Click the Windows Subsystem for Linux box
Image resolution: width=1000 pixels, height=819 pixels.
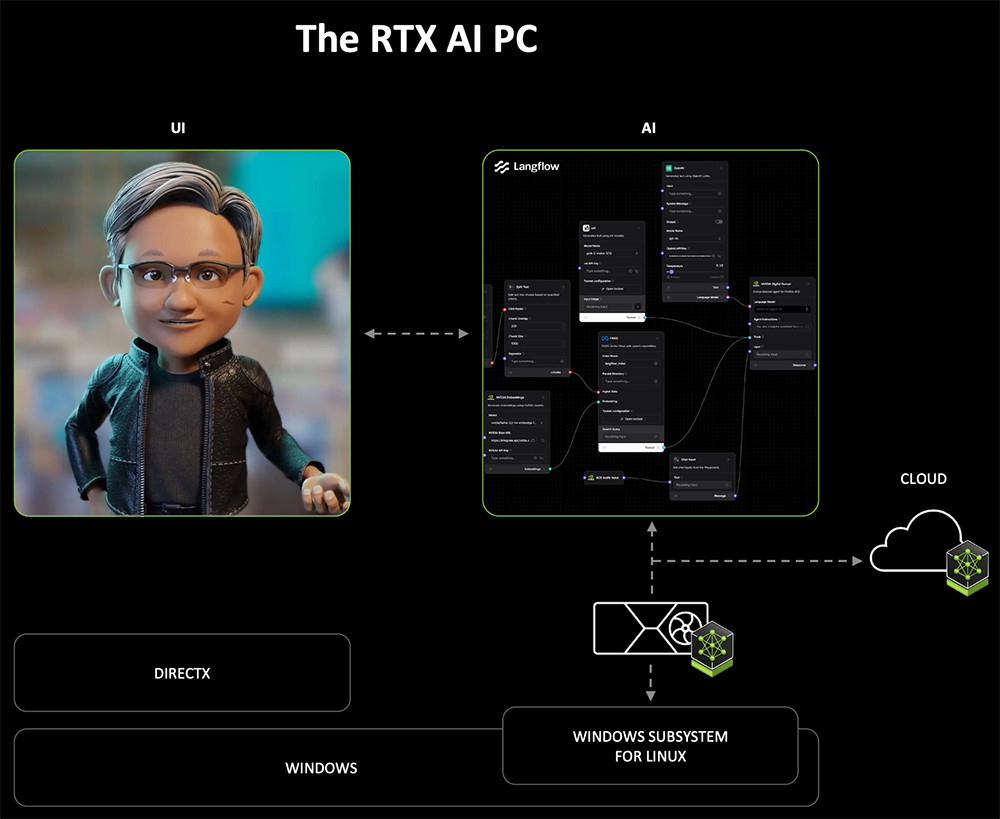click(650, 746)
